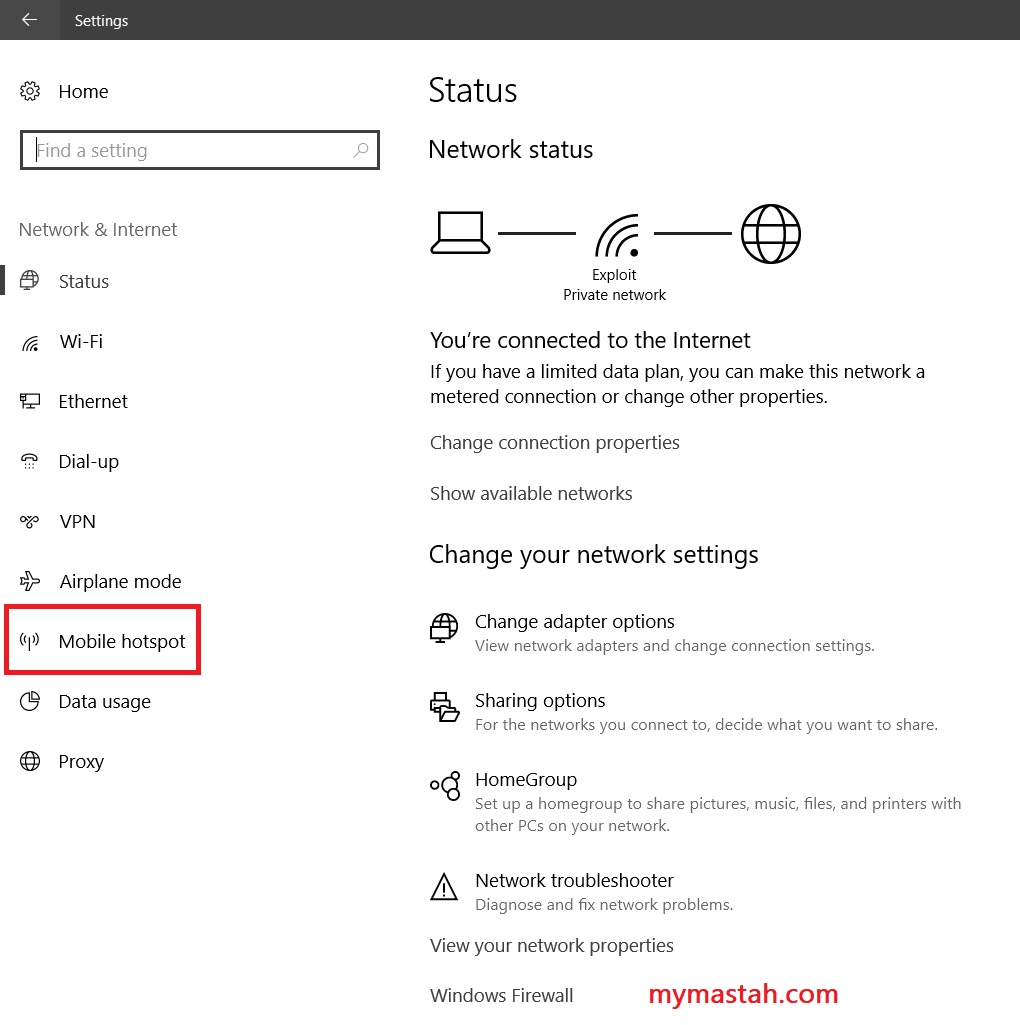1020x1025 pixels.
Task: Click the VPN icon in sidebar
Action: pyautogui.click(x=29, y=521)
